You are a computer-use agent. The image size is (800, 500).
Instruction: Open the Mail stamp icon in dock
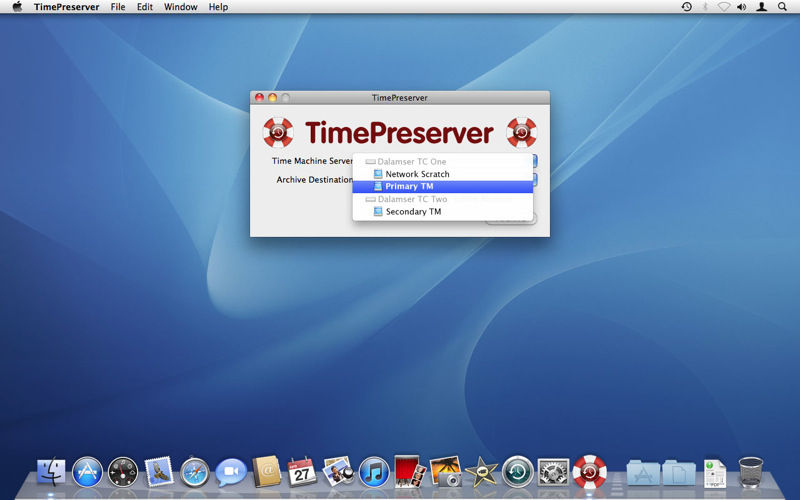159,471
